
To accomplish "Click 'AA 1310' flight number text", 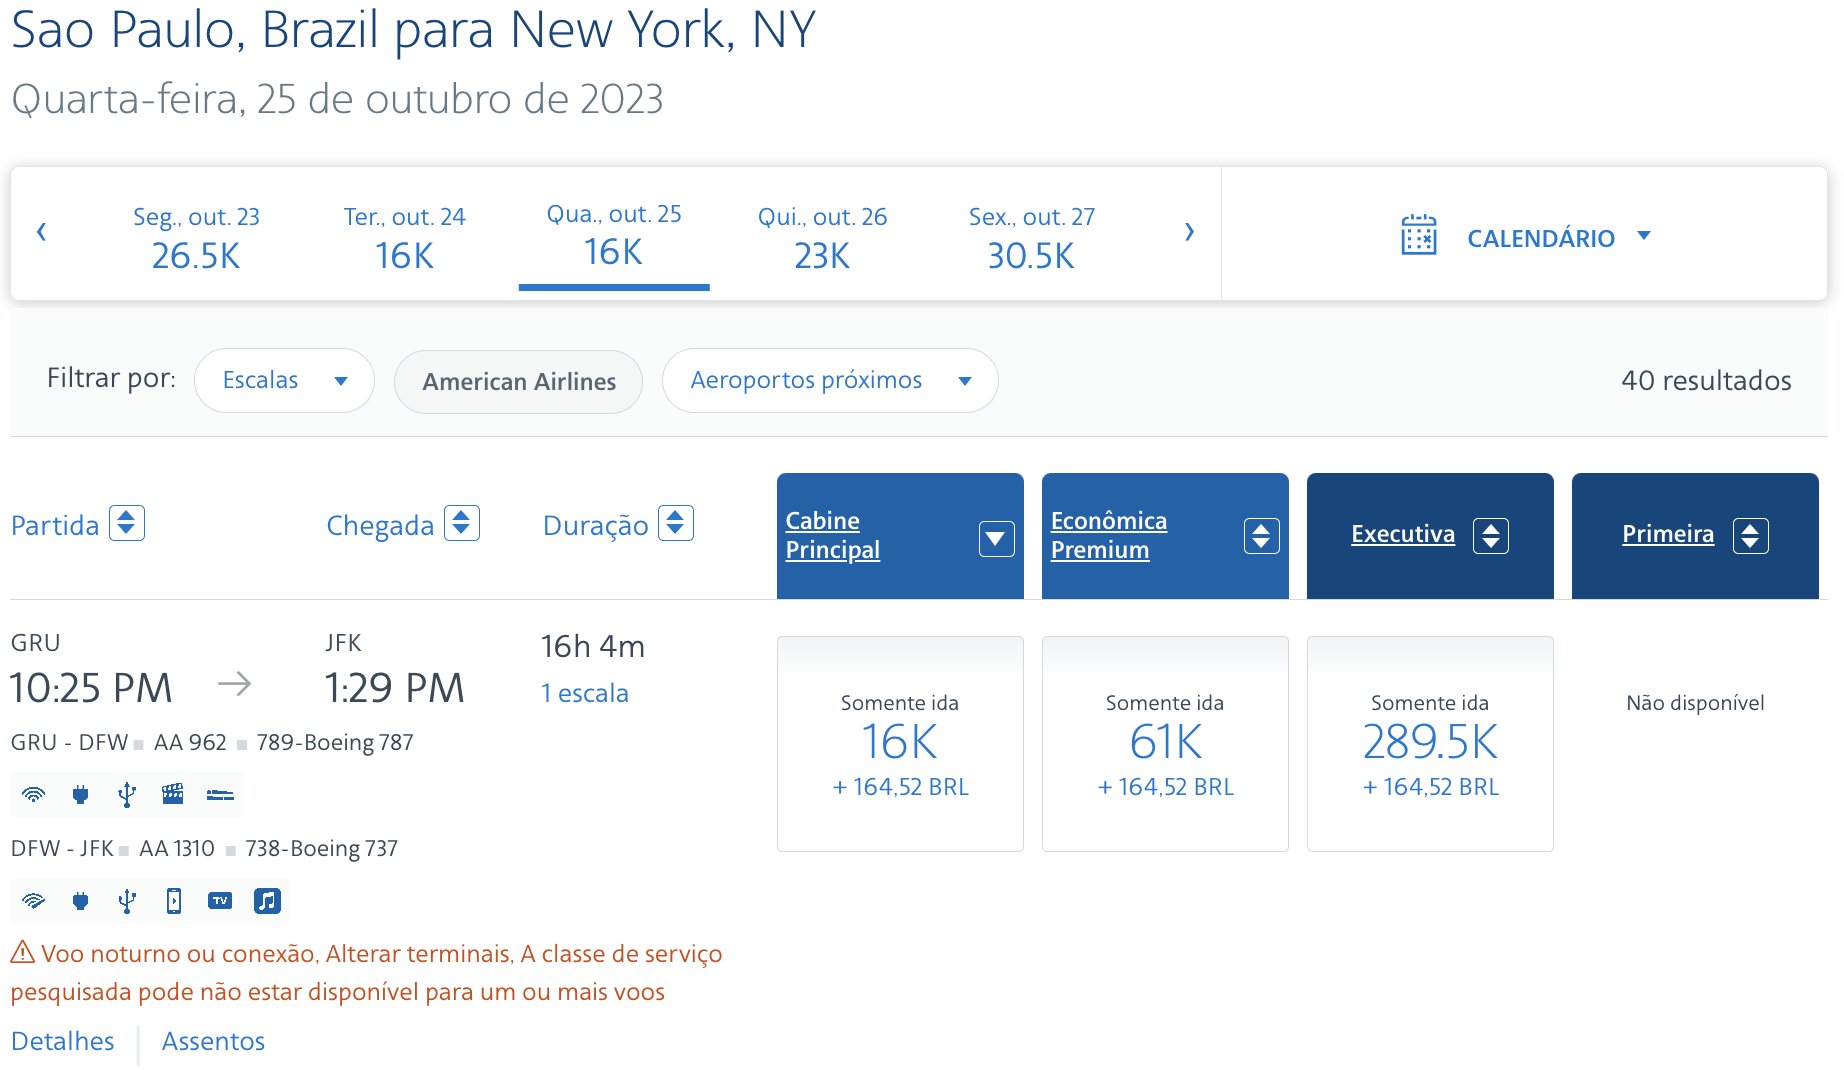I will click(x=177, y=848).
